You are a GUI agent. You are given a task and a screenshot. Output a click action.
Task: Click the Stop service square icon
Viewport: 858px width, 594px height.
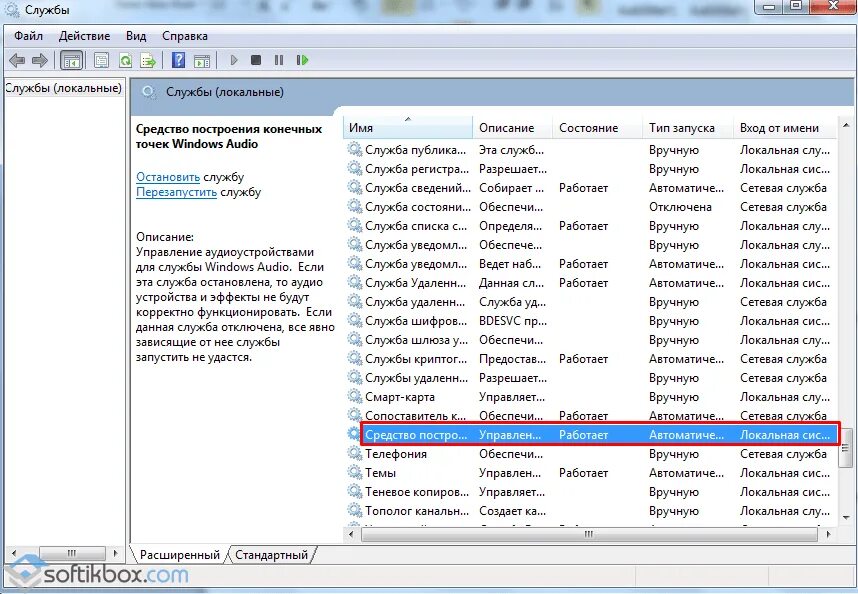coord(256,60)
